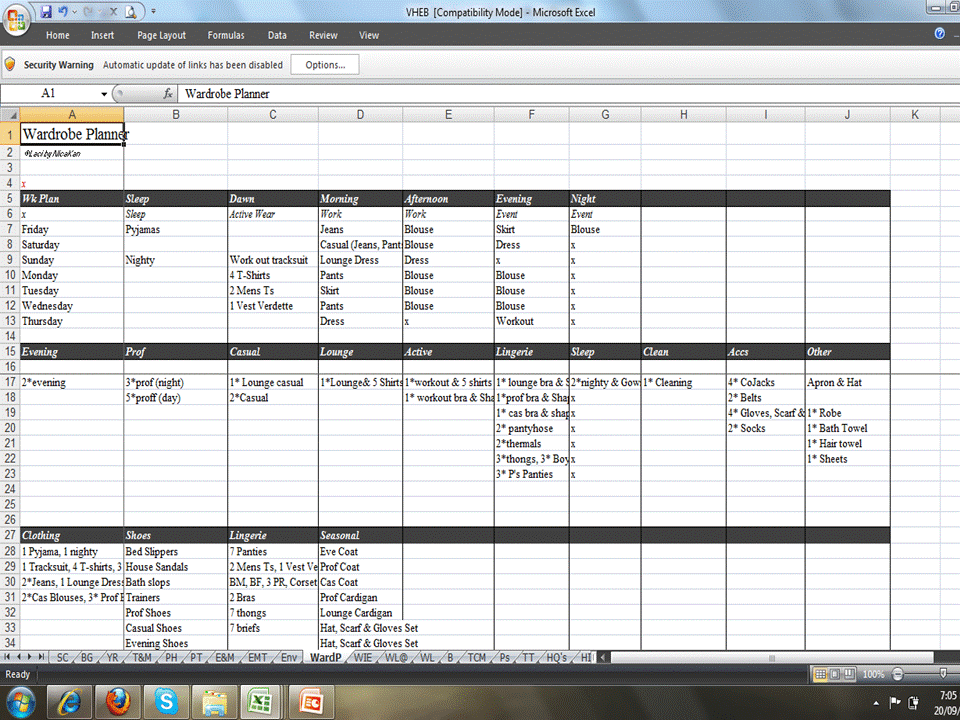Open the Customize Quick Access Toolbar dropdown
960x720 pixels.
(x=153, y=12)
